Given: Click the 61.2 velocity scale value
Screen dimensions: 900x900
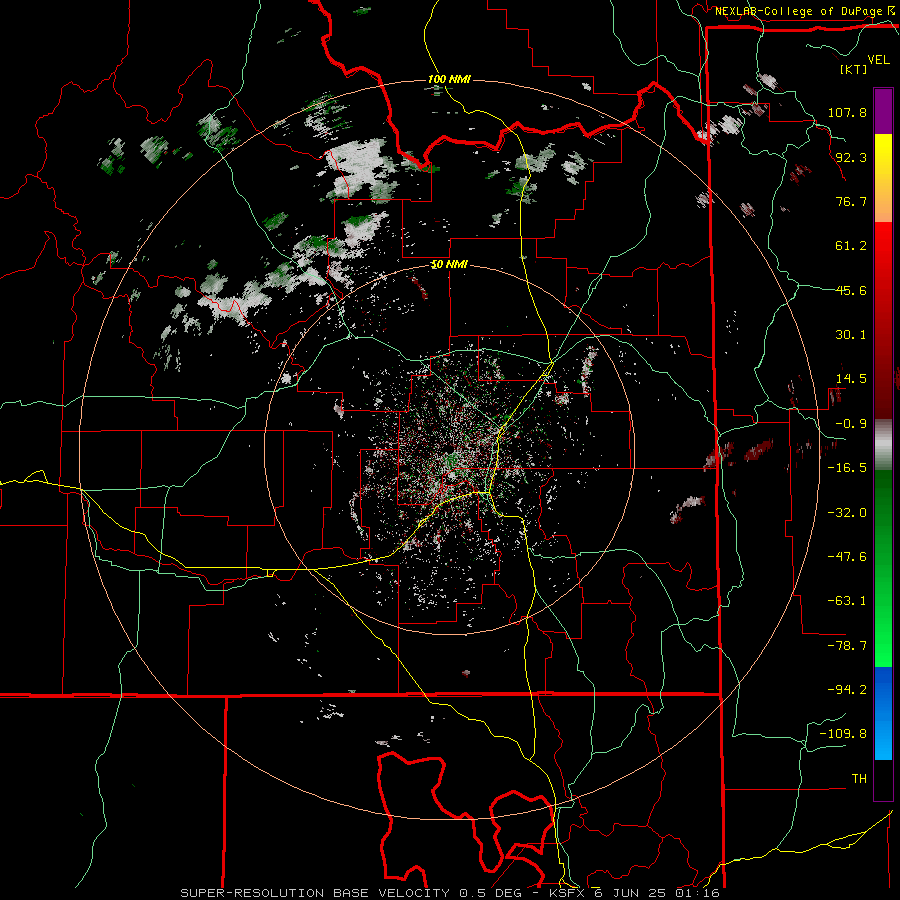Looking at the screenshot, I should tap(851, 246).
